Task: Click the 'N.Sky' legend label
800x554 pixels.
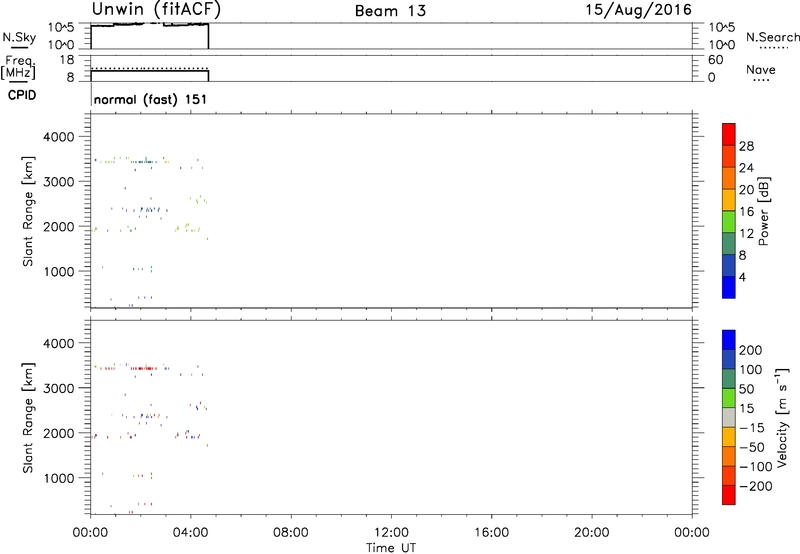Action: coord(19,37)
